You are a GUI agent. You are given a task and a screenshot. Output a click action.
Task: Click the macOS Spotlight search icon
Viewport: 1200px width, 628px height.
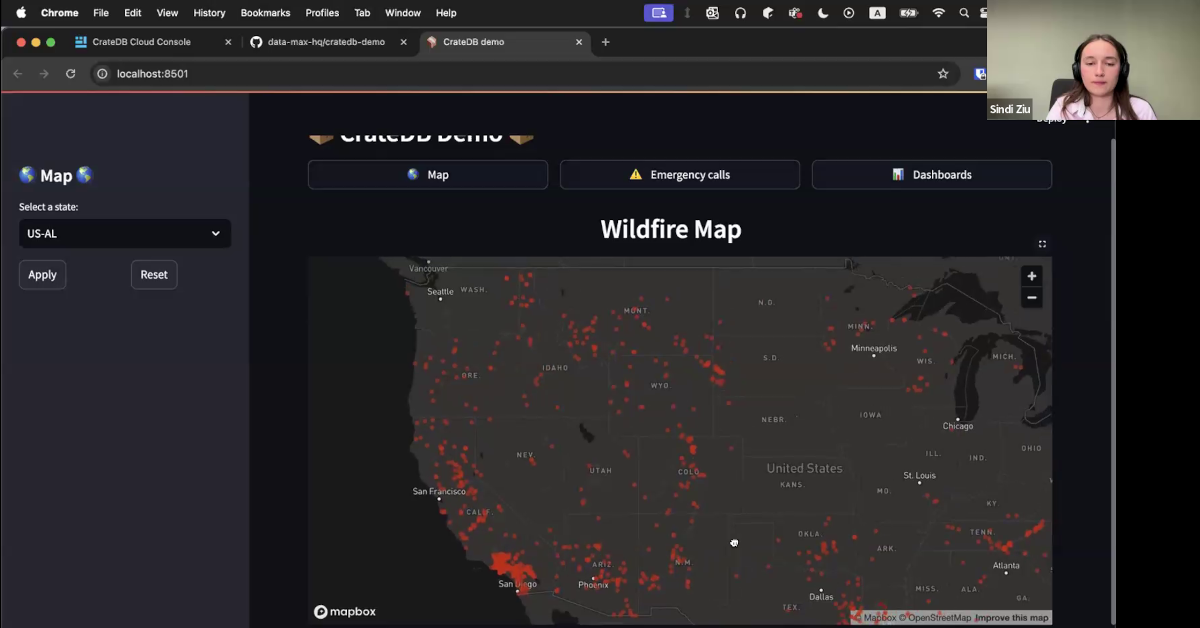pyautogui.click(x=964, y=13)
